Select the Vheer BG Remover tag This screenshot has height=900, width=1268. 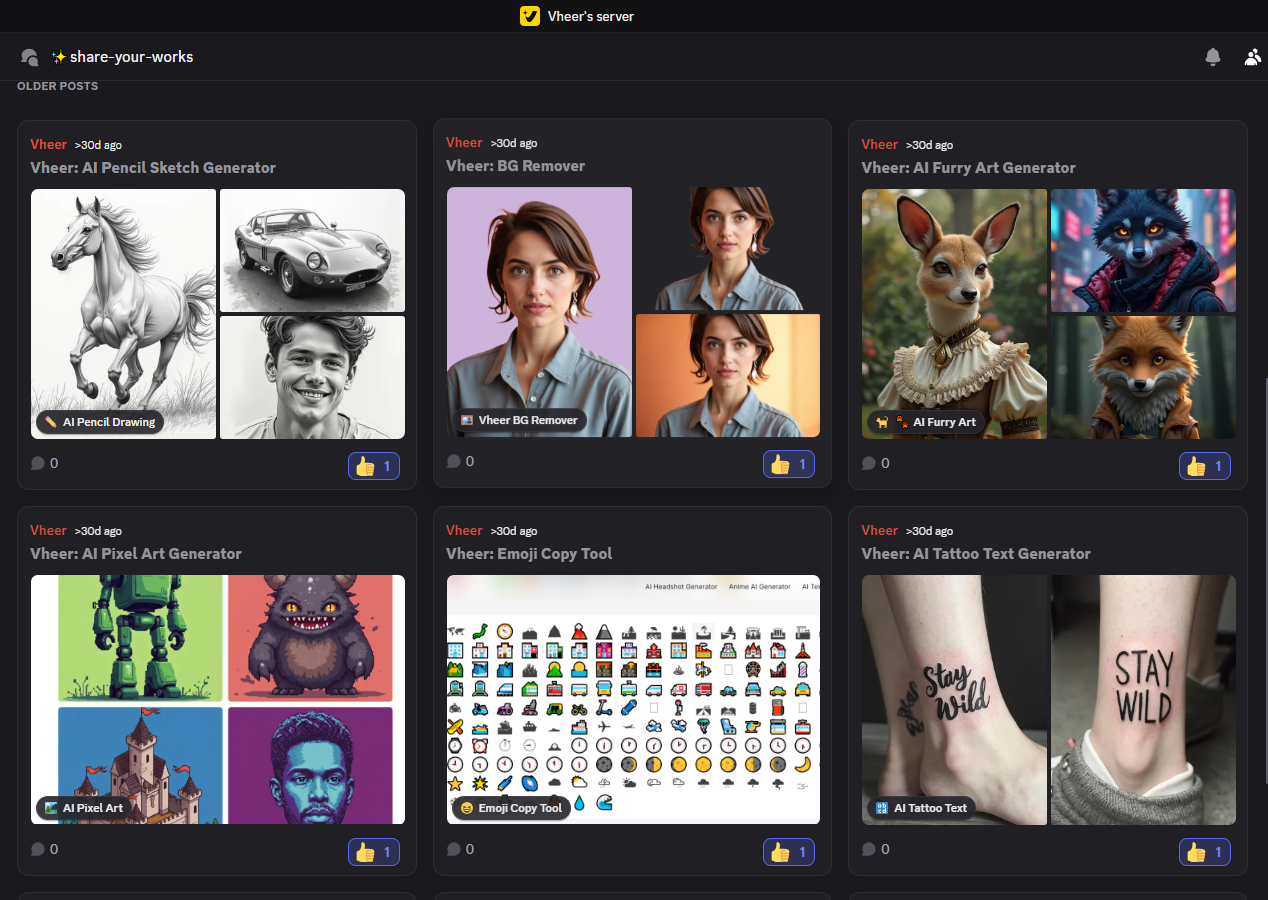(x=519, y=420)
